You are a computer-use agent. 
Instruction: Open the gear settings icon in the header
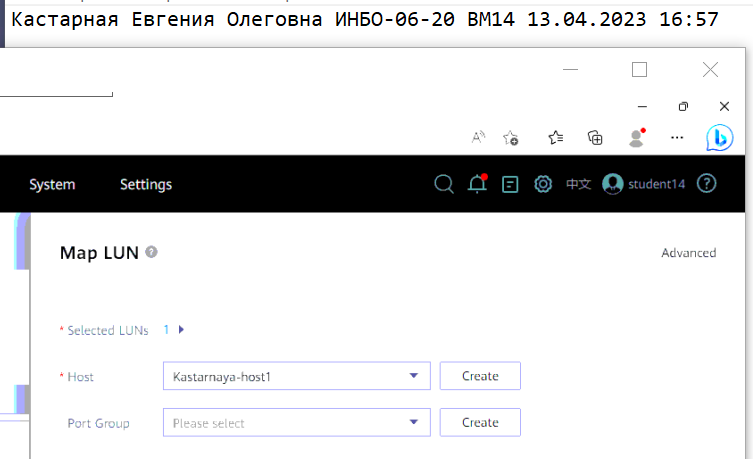543,184
